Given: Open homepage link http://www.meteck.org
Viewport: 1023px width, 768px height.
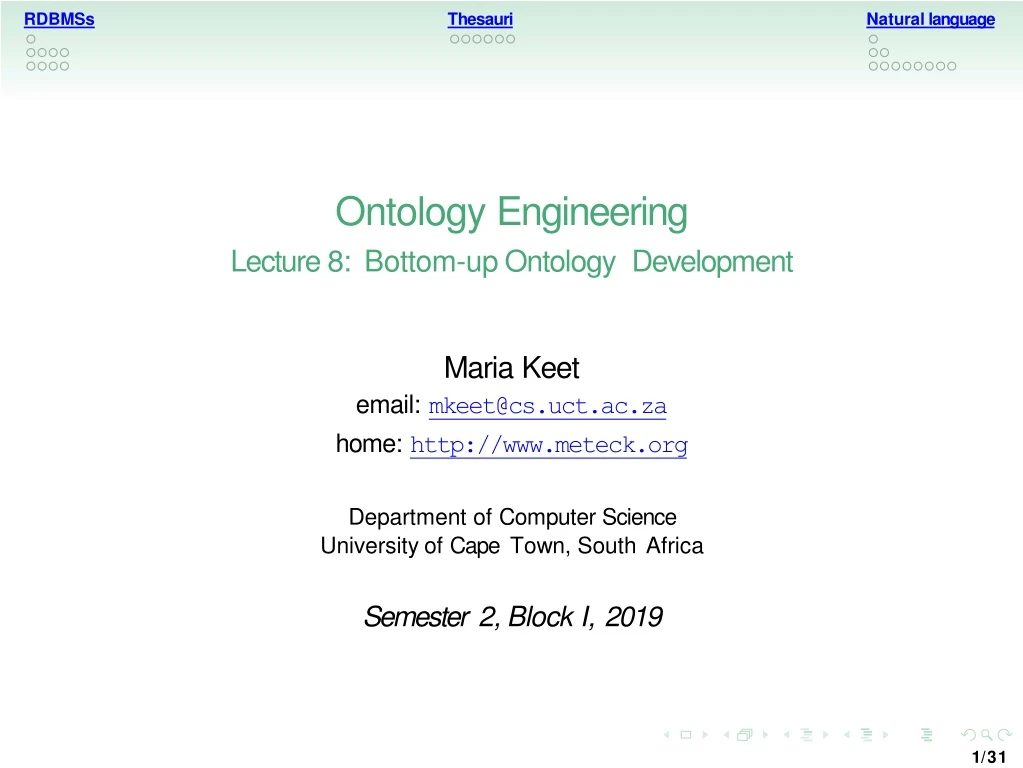Looking at the screenshot, I should point(549,445).
